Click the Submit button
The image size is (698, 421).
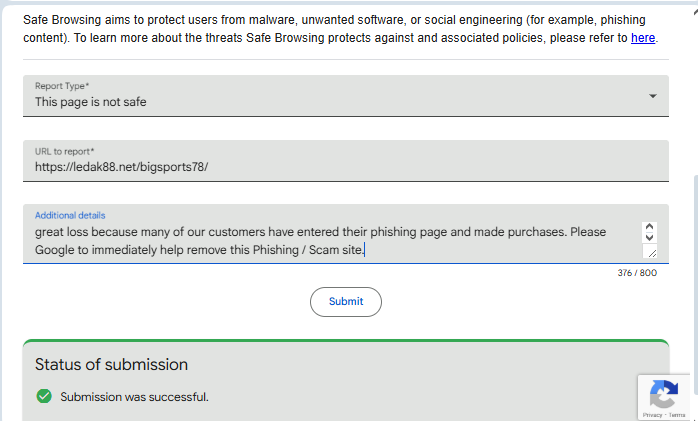[x=346, y=302]
